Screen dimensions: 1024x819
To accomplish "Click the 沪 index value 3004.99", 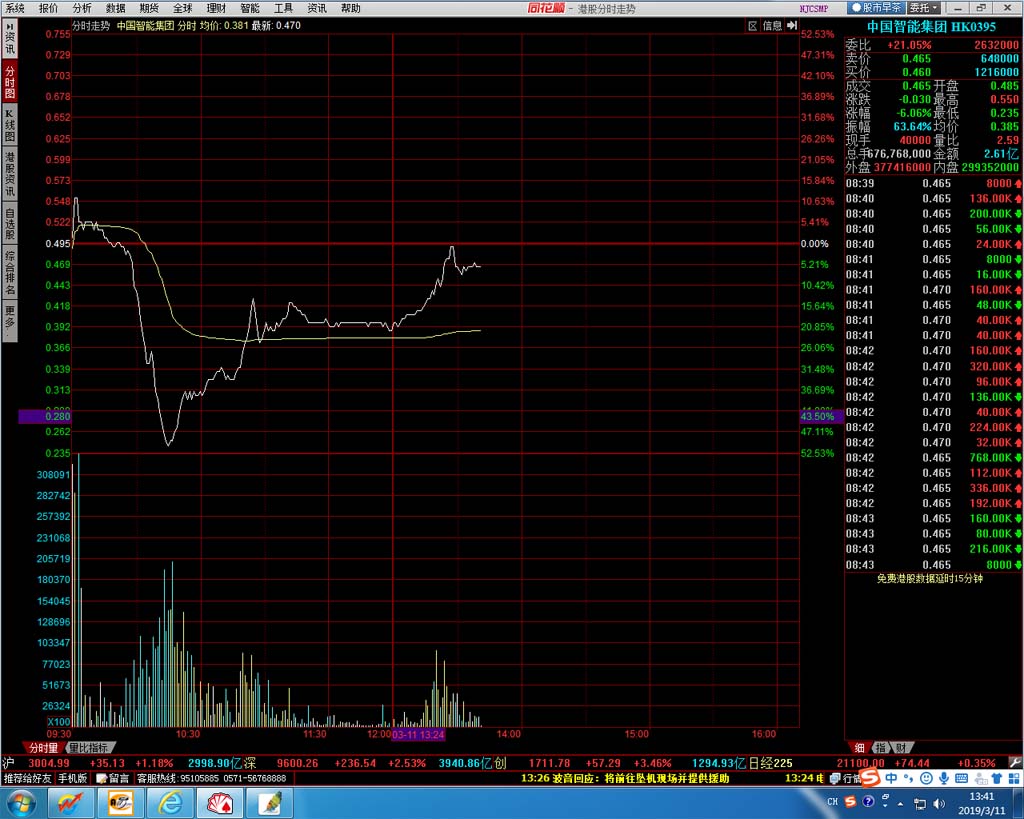I will [x=49, y=763].
